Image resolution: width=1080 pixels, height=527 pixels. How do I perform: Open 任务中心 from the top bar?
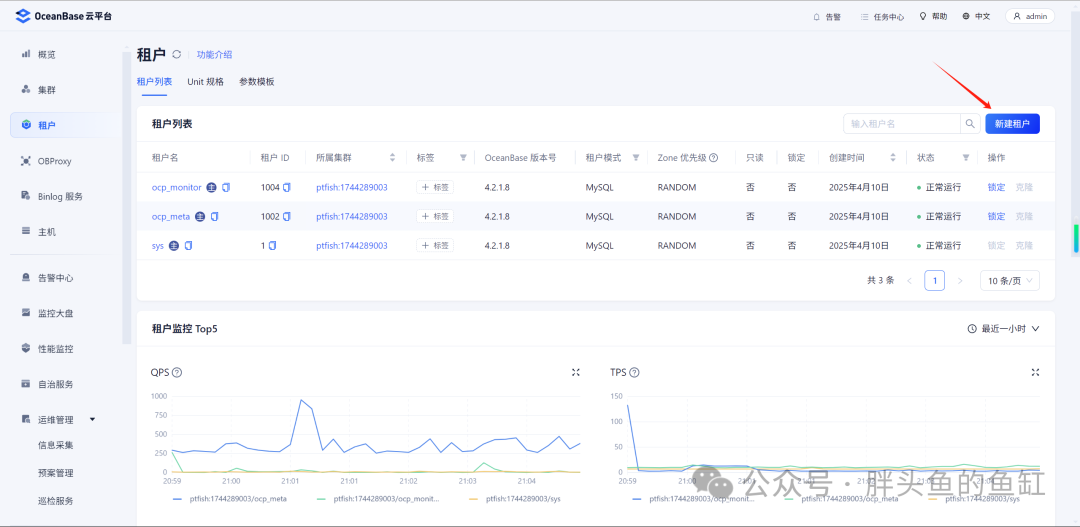click(x=882, y=17)
